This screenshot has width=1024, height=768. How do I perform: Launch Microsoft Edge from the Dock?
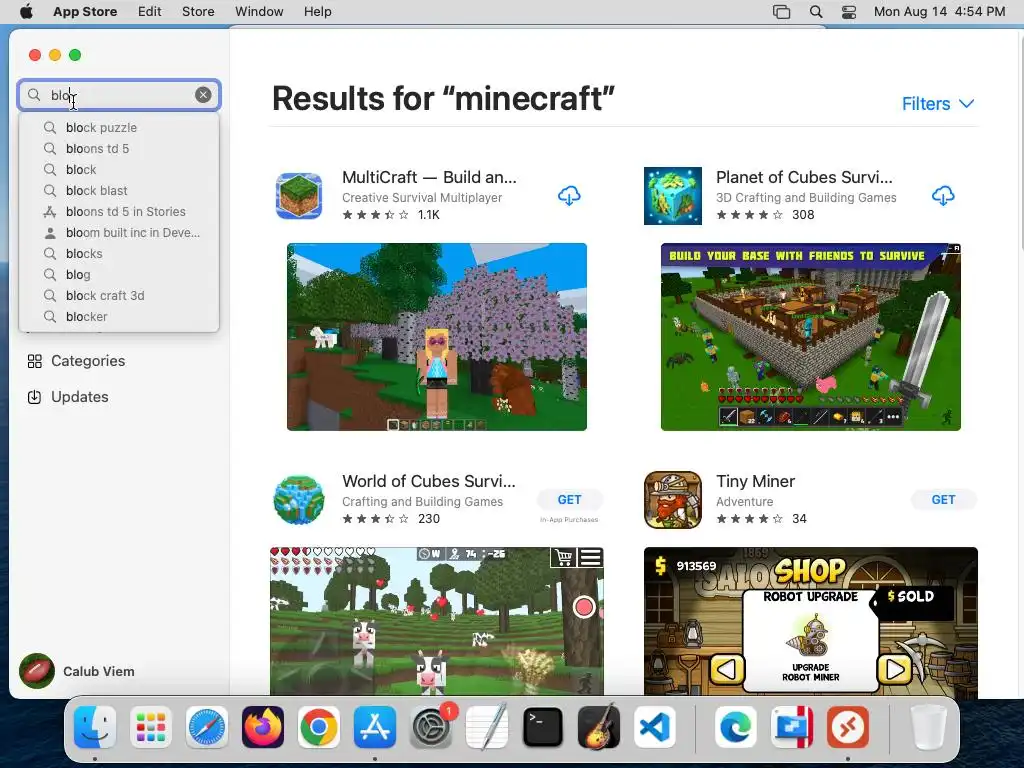[735, 727]
